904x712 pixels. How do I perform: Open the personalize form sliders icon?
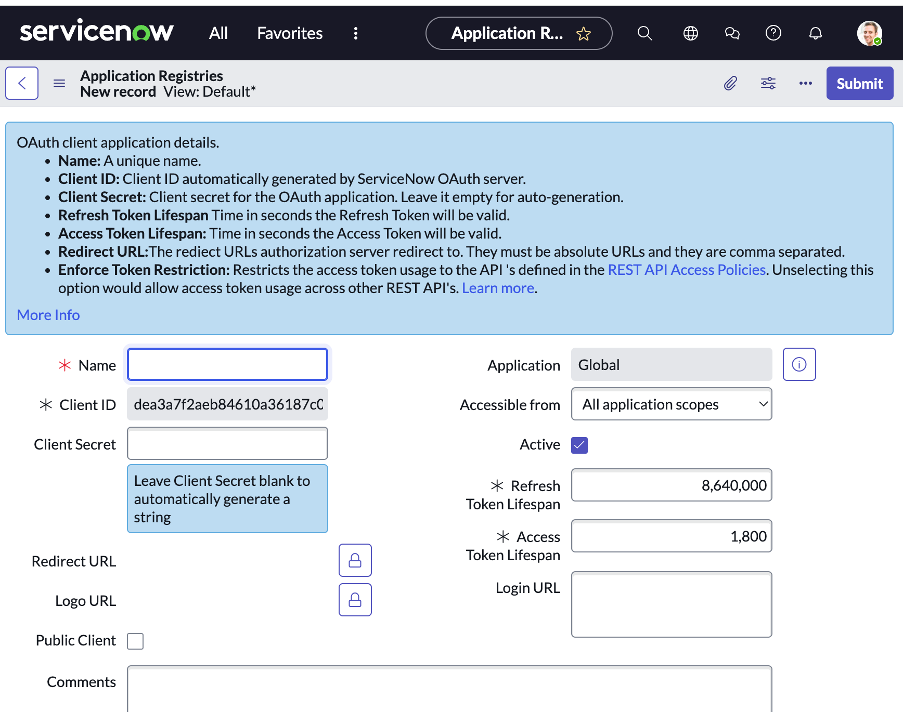pos(768,84)
